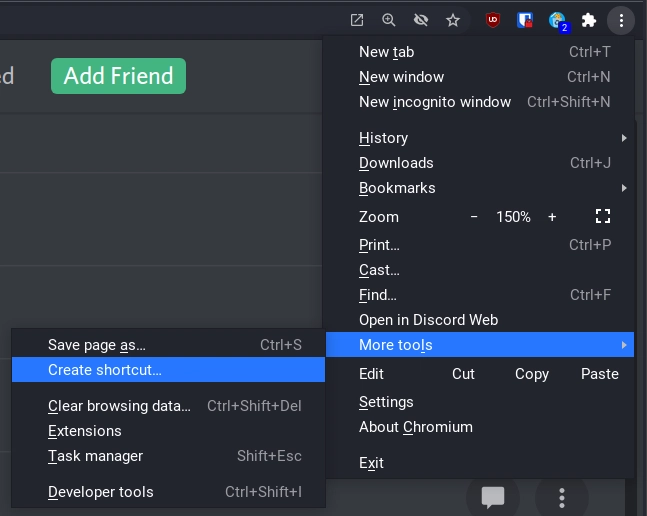The image size is (647, 516).
Task: Toggle fullscreen mode from the Zoom row
Action: (602, 216)
